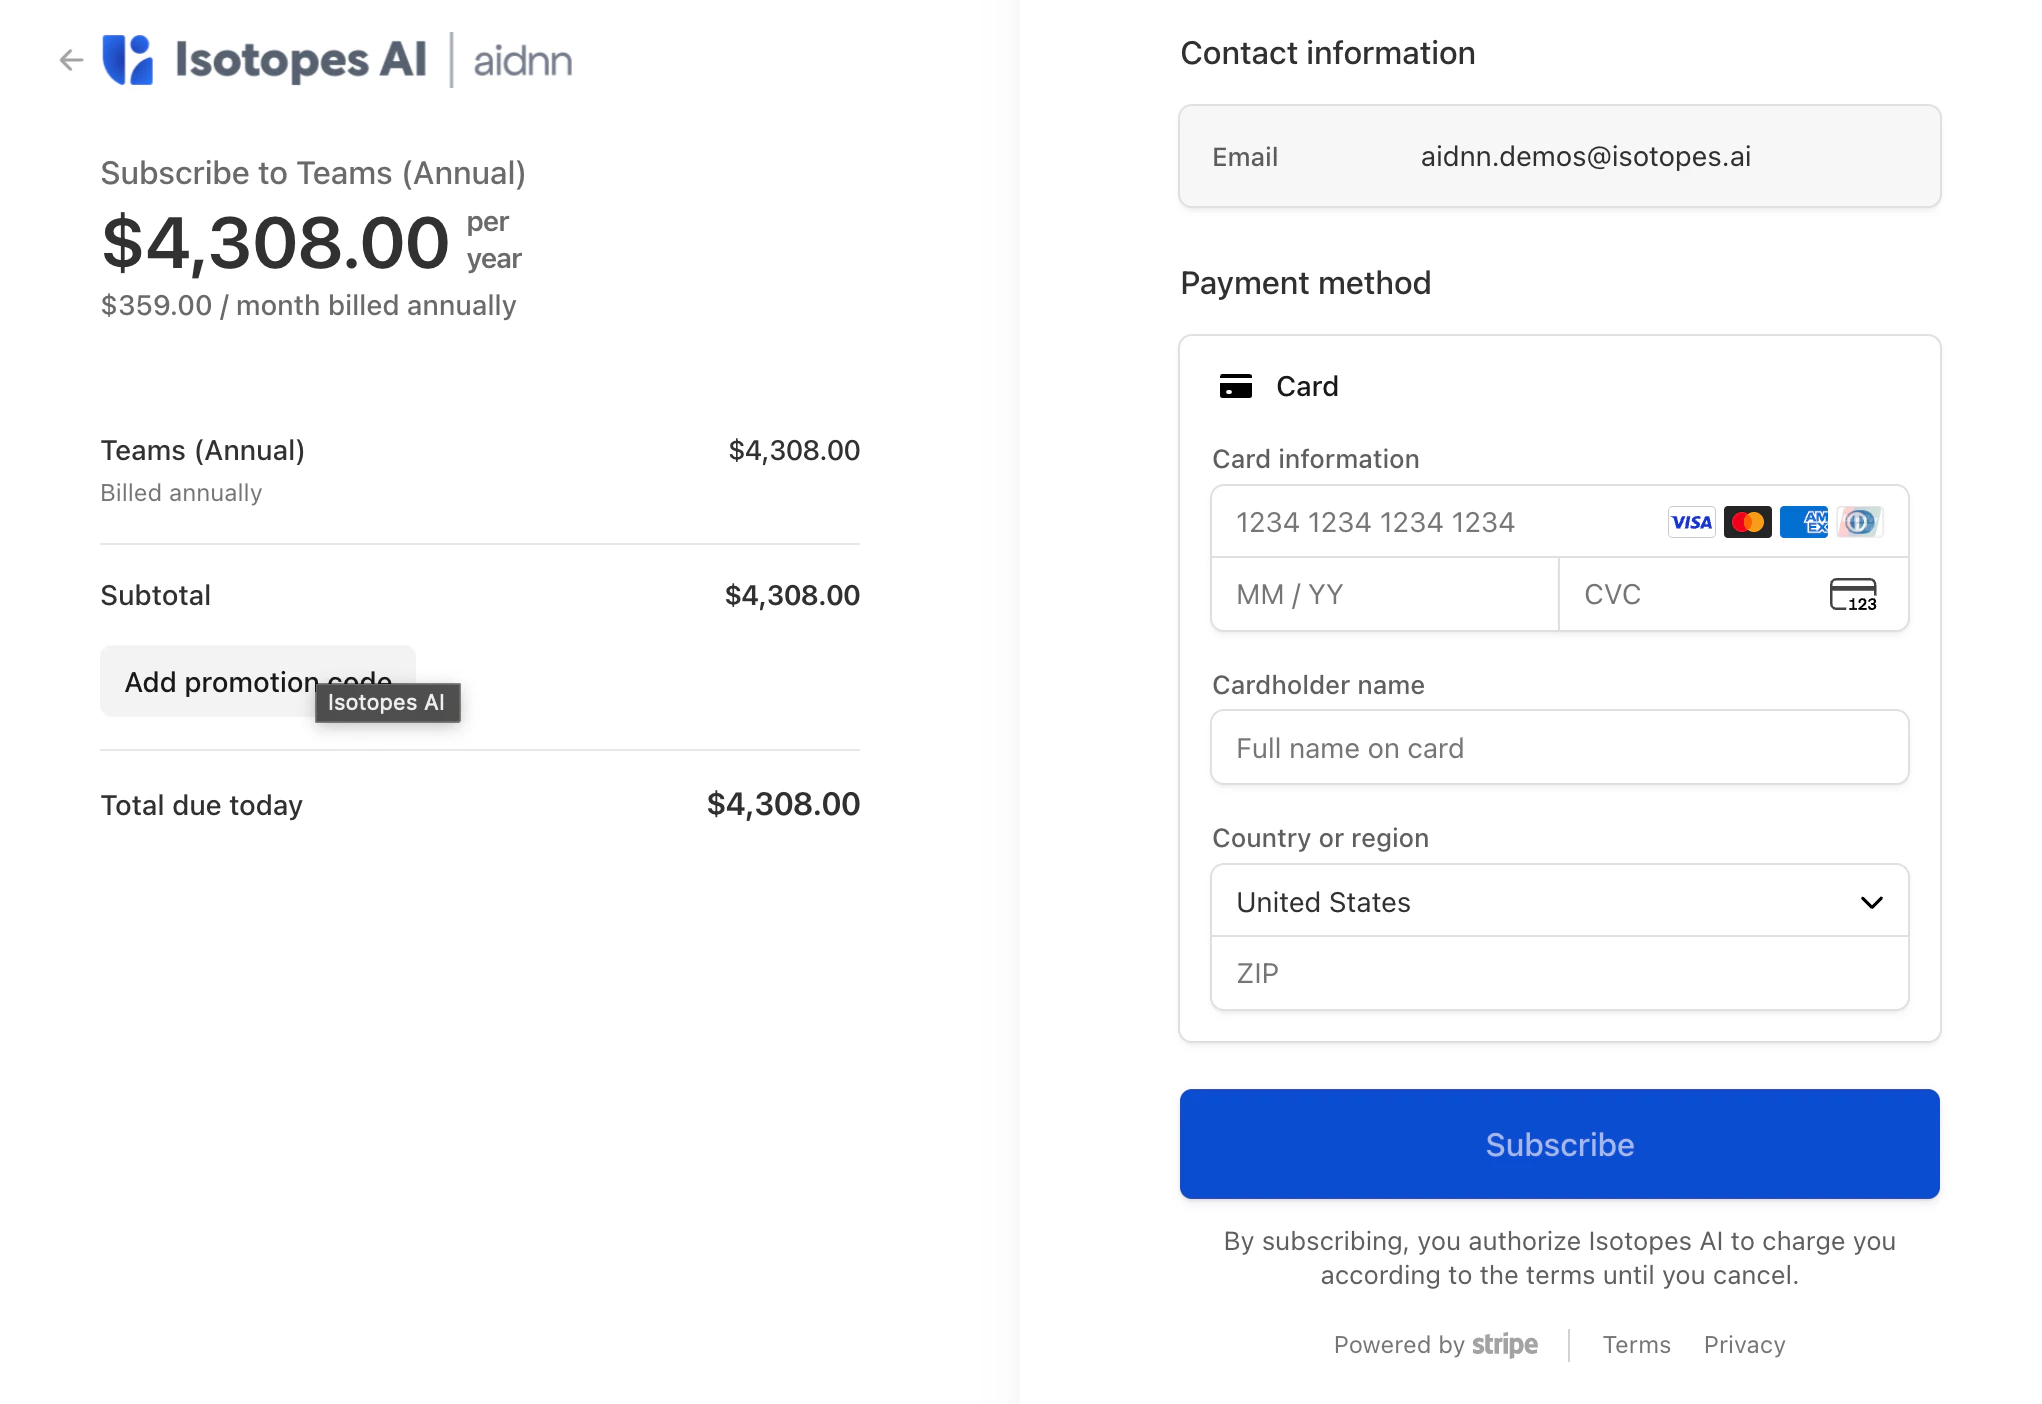Screen dimensions: 2042x1404
Task: Click the $4,308.00 per year price
Action: click(x=311, y=242)
